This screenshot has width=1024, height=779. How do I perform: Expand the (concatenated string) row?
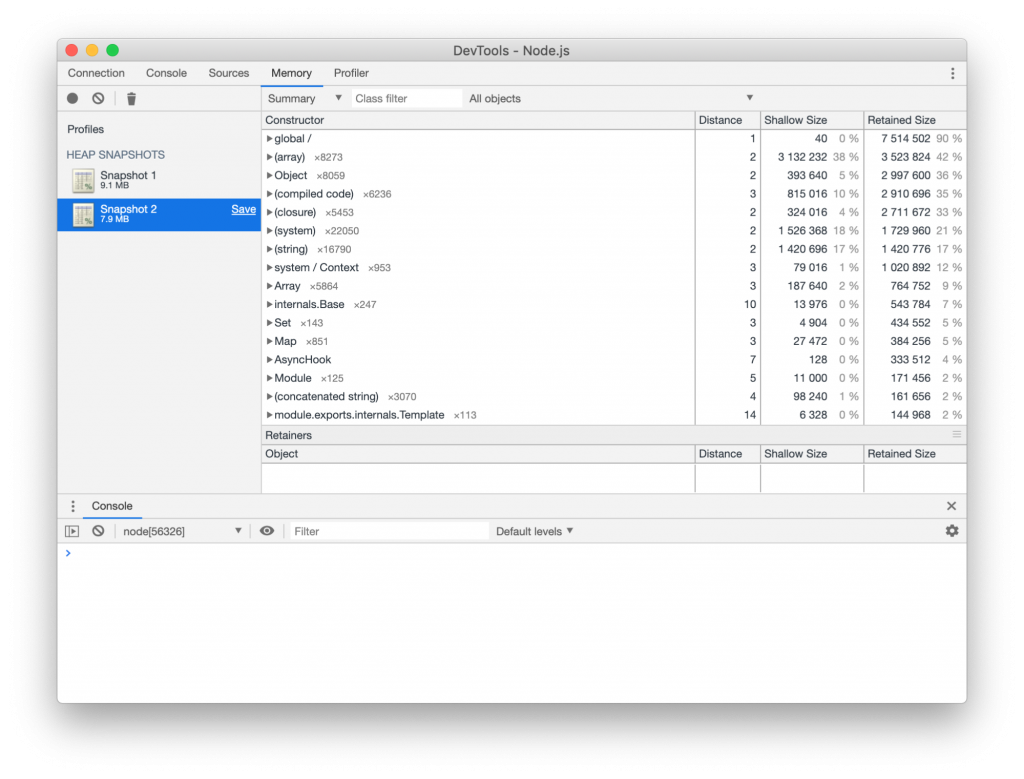[x=269, y=396]
